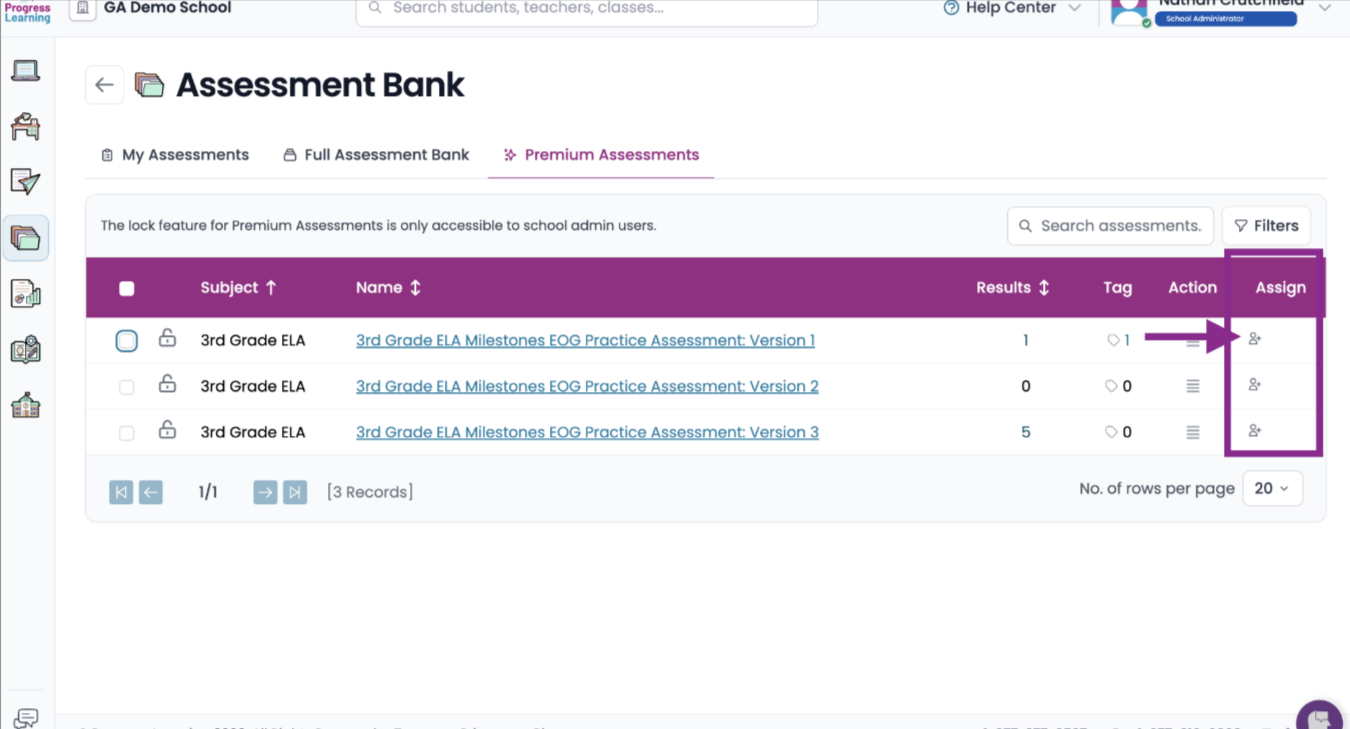1350x729 pixels.
Task: Open the Action menu for Version 3
Action: 1192,432
